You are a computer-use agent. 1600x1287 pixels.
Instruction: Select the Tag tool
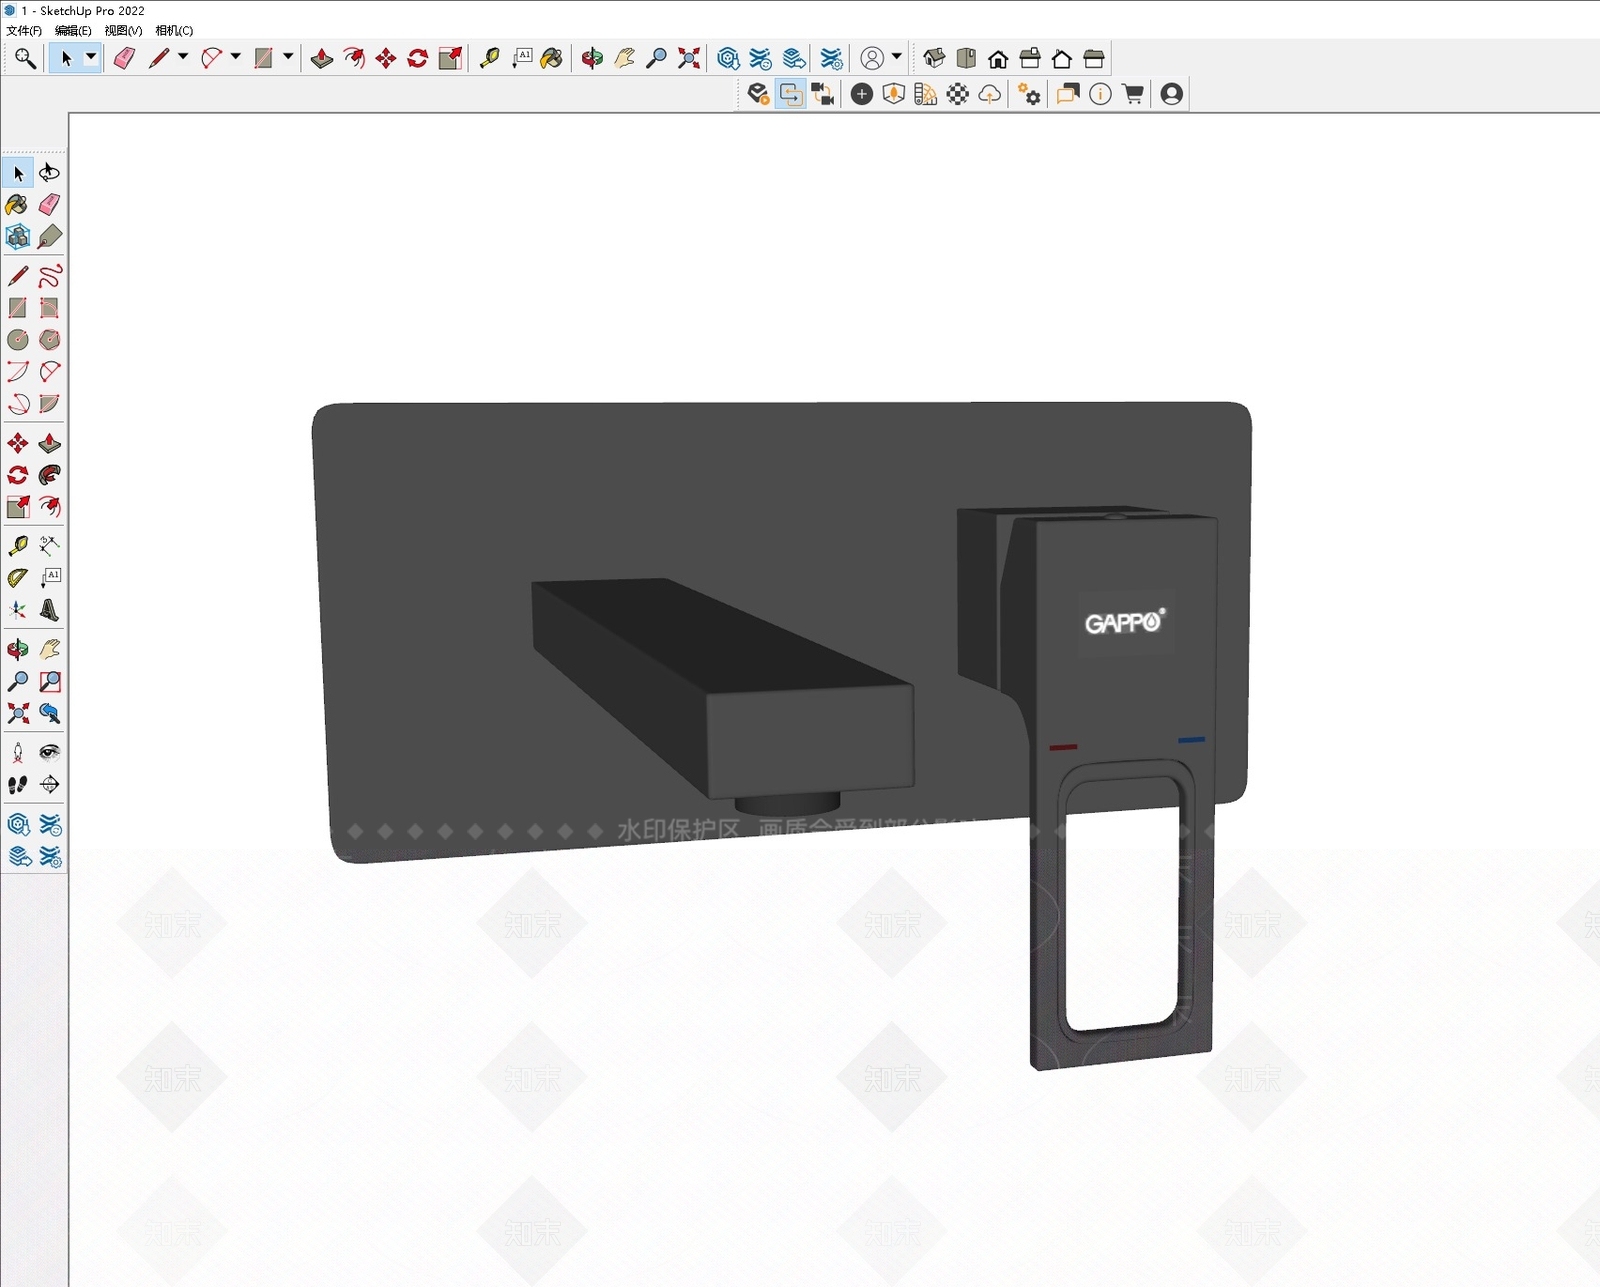(x=49, y=237)
